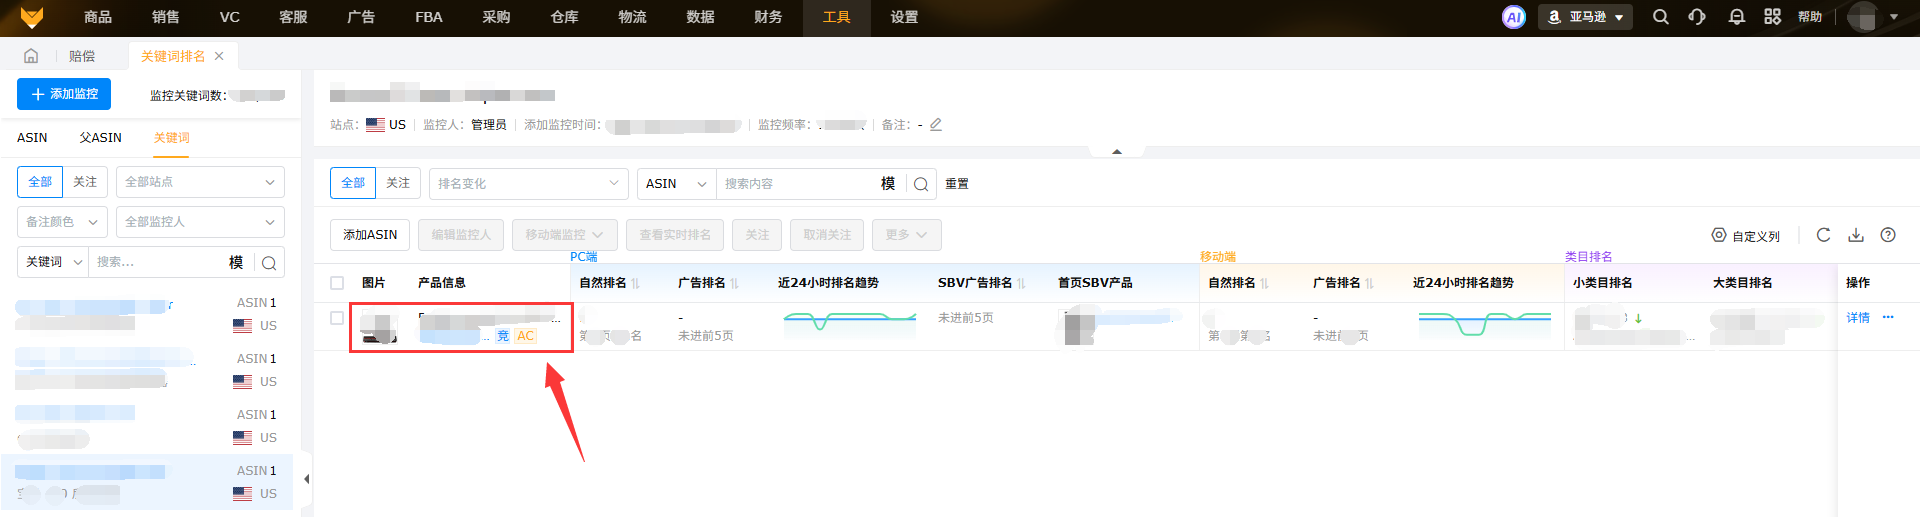Select sidebar 全部 filter

(40, 182)
